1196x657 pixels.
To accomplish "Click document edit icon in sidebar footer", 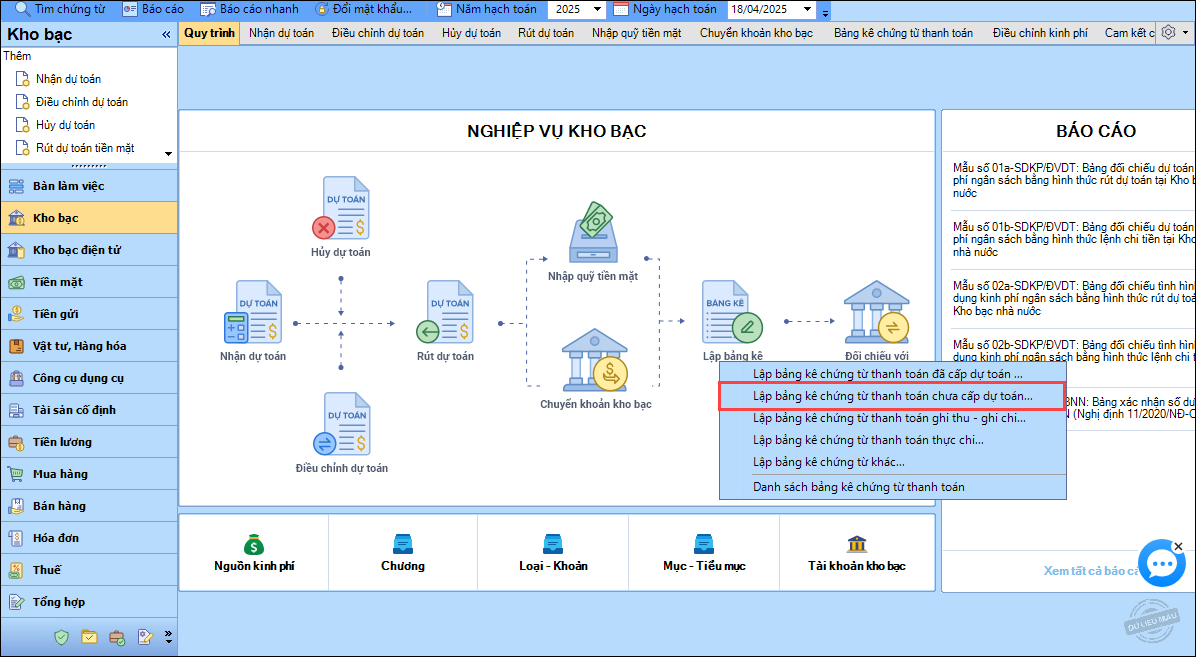I will coord(144,636).
